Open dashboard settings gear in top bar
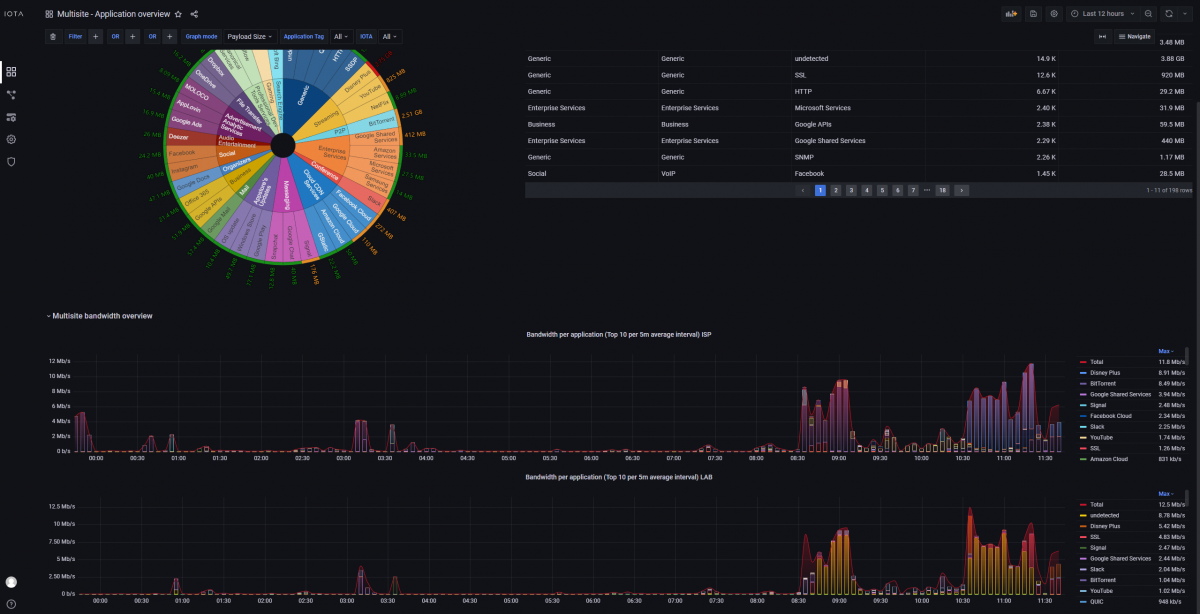Screen dimensions: 1200x614 1054,14
